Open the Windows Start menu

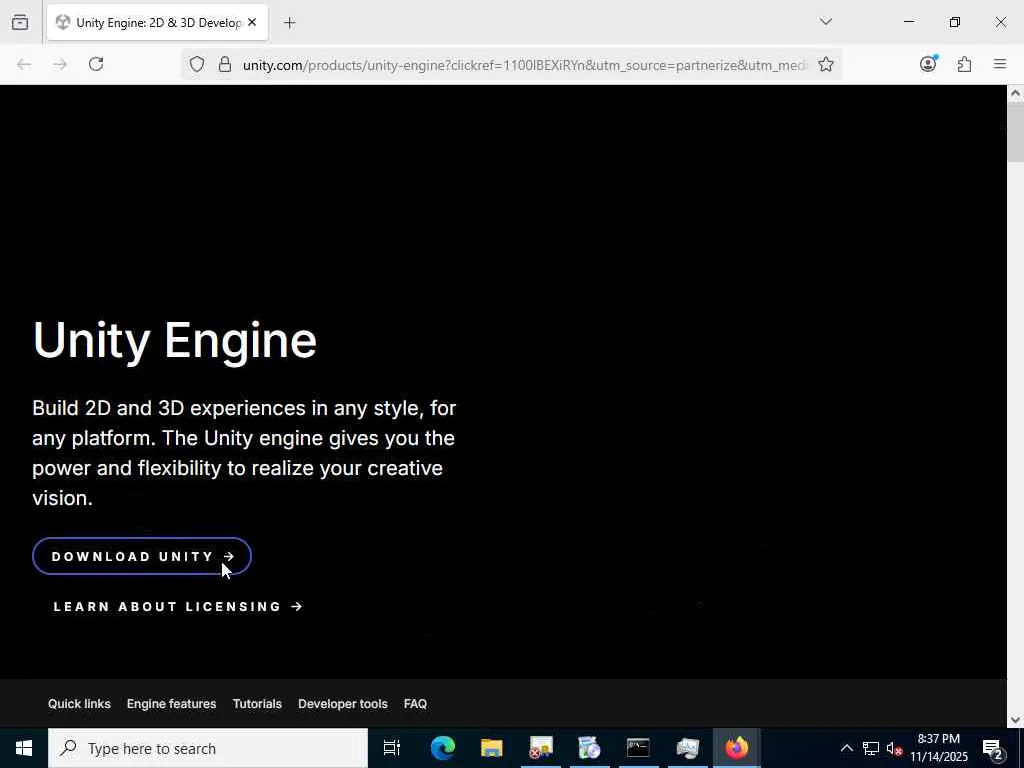(24, 748)
